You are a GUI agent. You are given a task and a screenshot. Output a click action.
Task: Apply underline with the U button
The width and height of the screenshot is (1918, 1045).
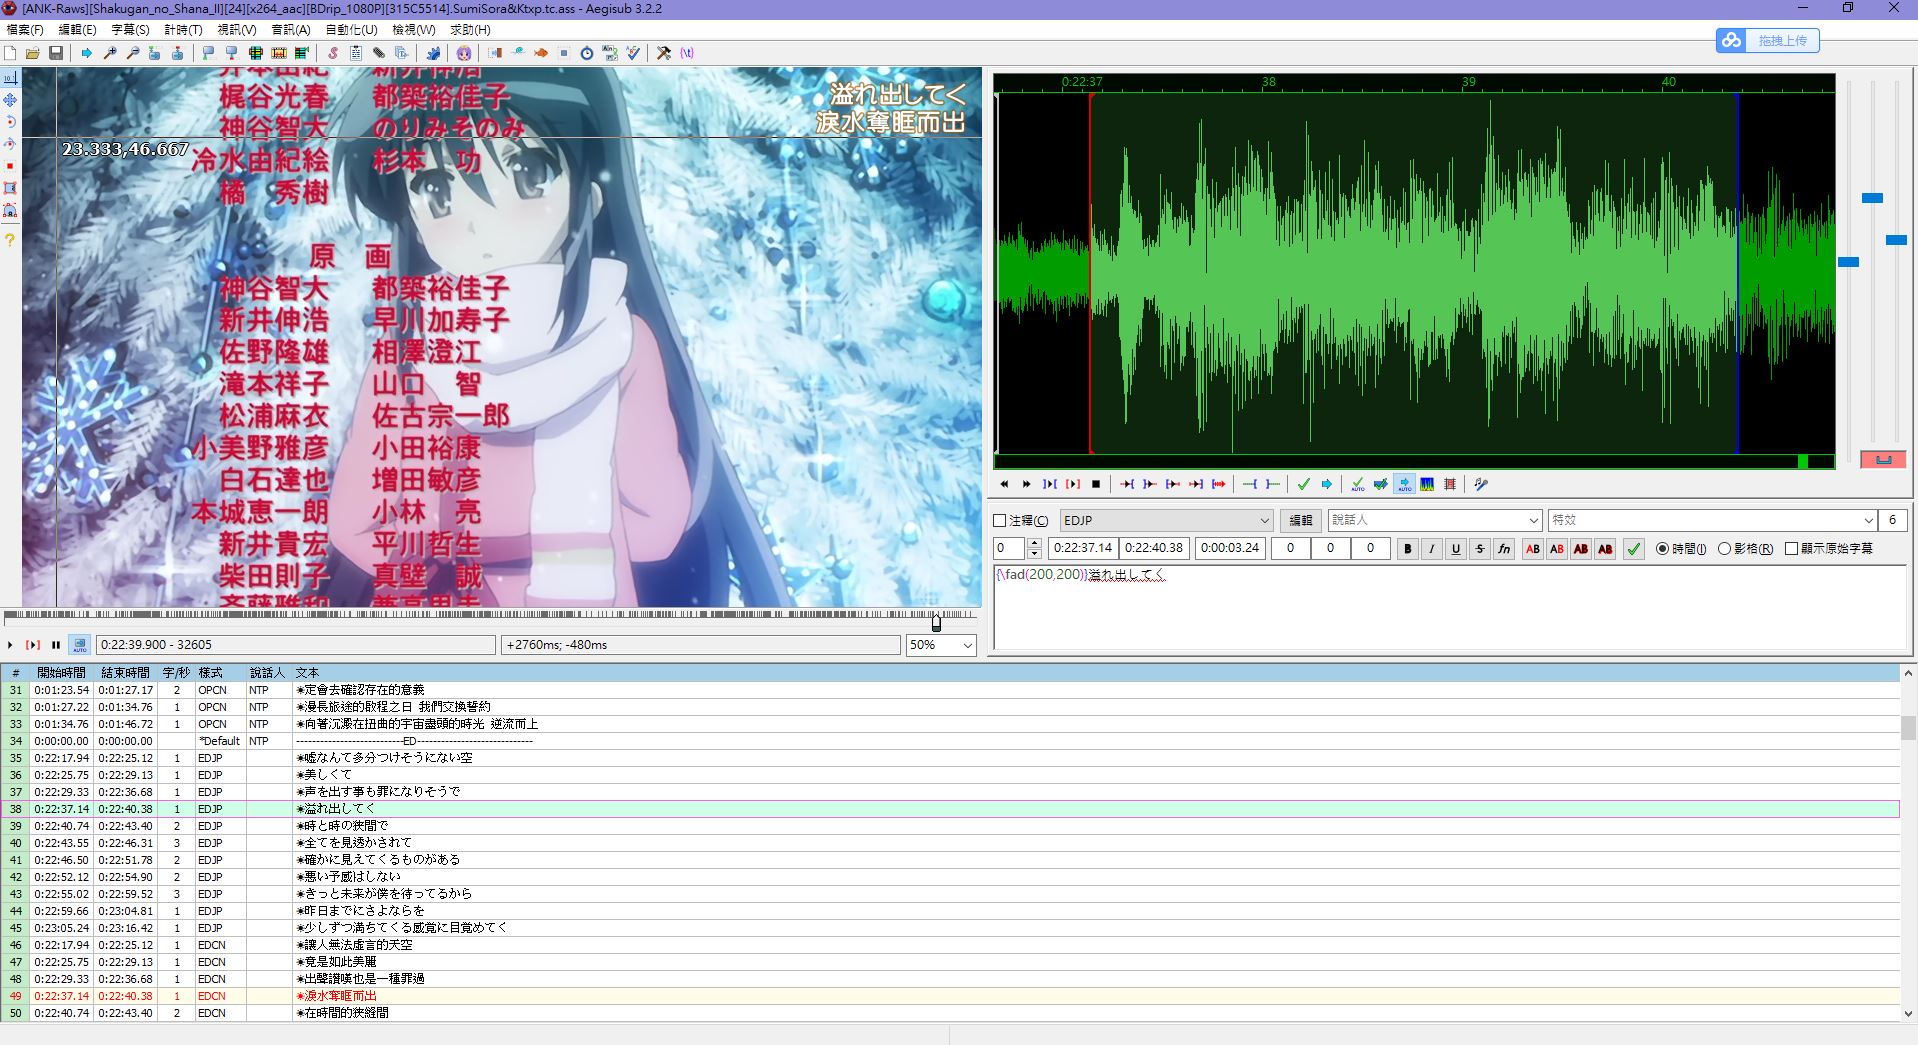[x=1456, y=549]
